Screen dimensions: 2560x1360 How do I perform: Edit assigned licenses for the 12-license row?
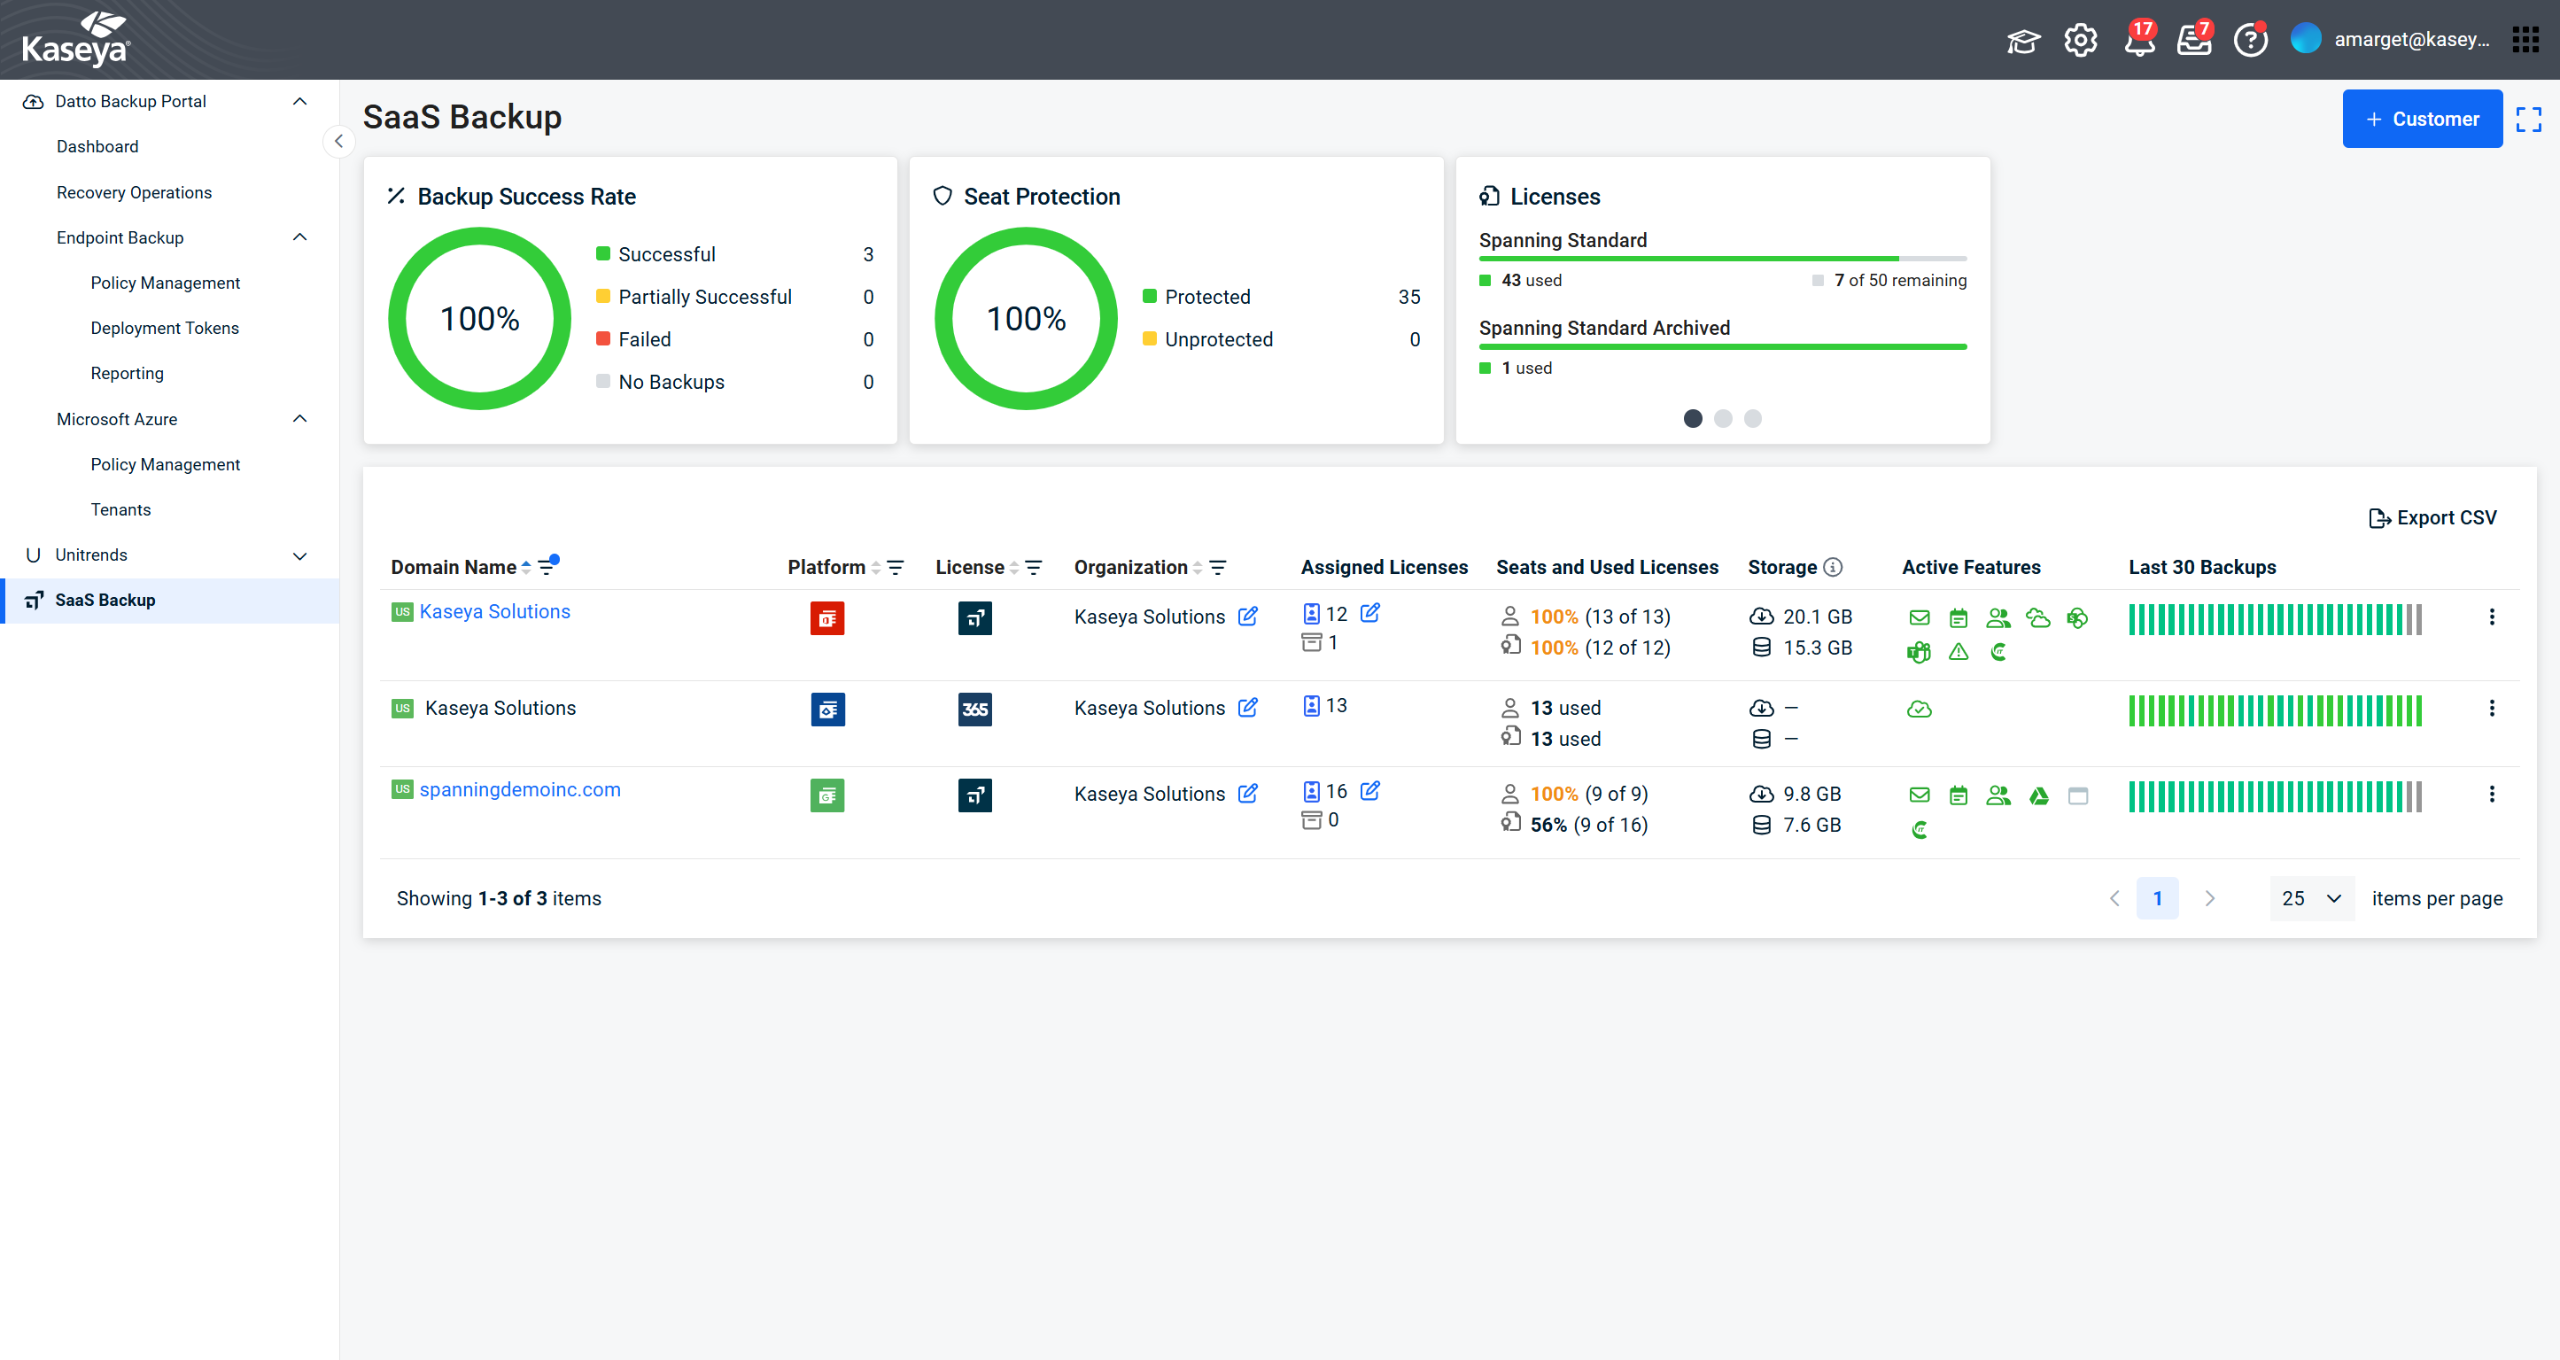1369,613
